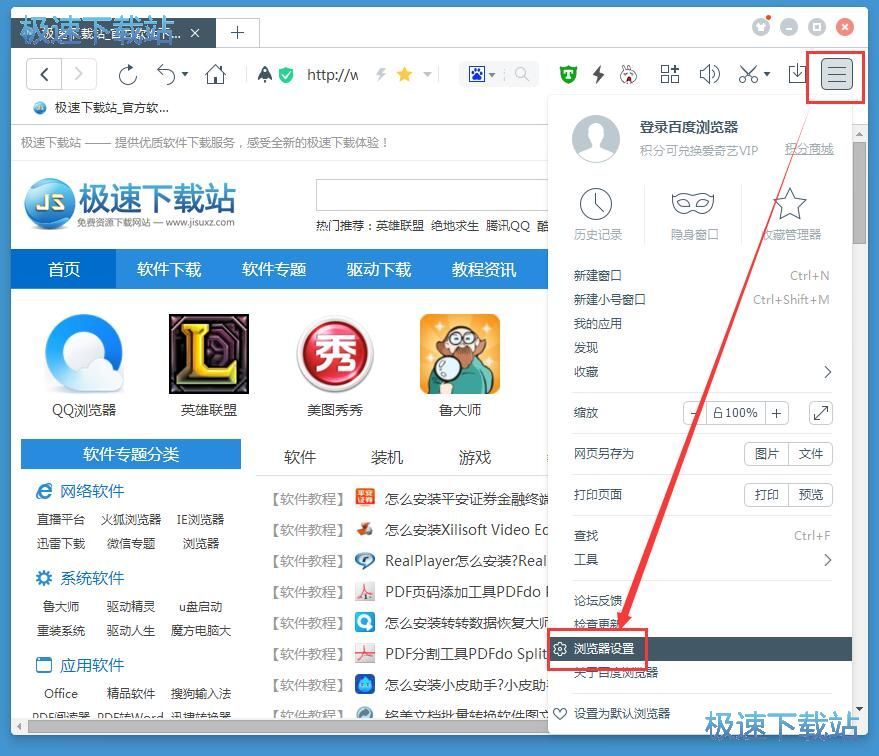Click the skin icon in title bar
Image resolution: width=879 pixels, height=756 pixels.
click(761, 26)
